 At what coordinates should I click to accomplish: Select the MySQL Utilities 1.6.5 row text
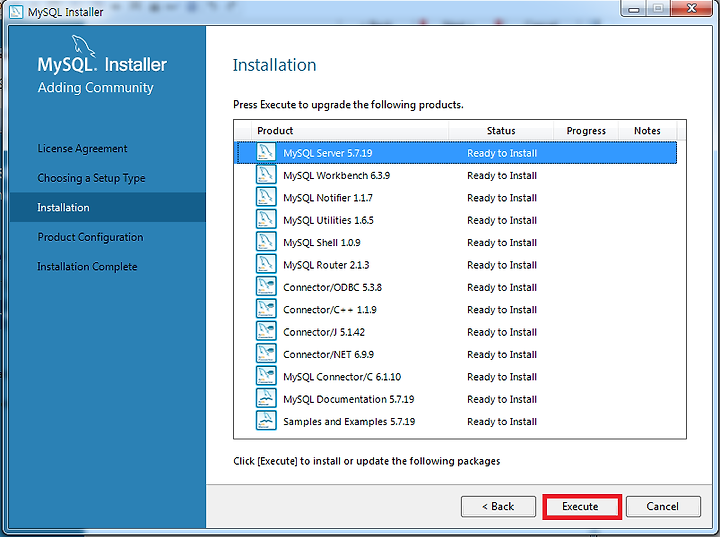328,220
